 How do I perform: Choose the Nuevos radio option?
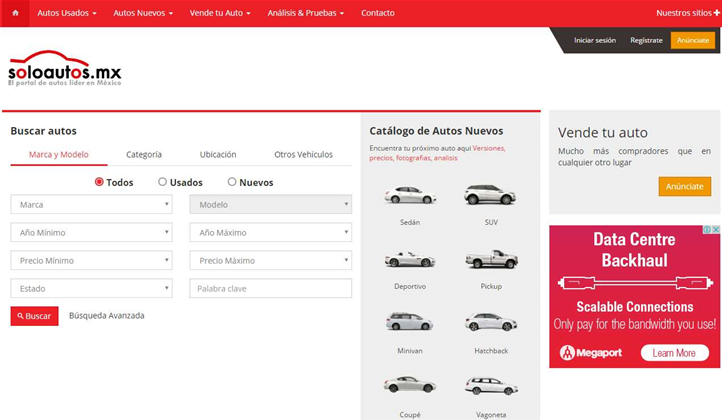tap(232, 182)
